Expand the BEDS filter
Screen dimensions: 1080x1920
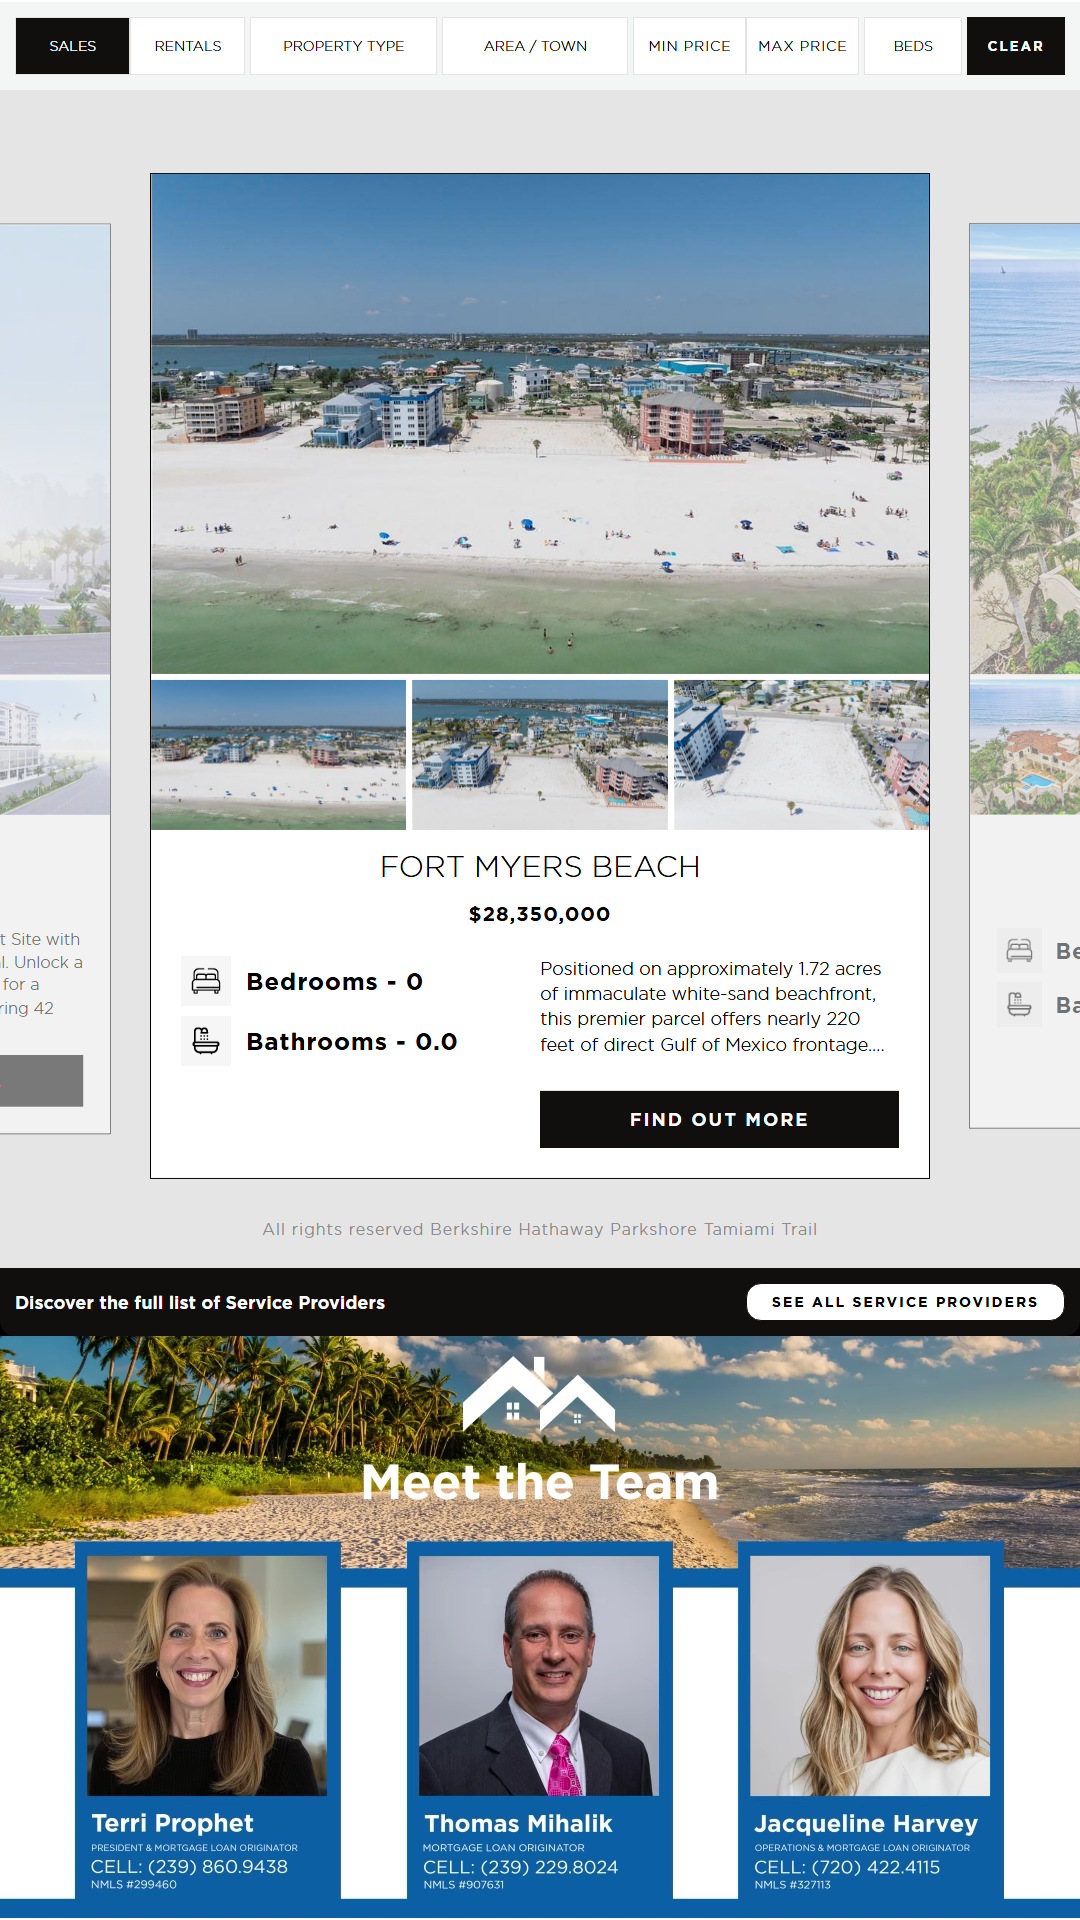tap(913, 46)
